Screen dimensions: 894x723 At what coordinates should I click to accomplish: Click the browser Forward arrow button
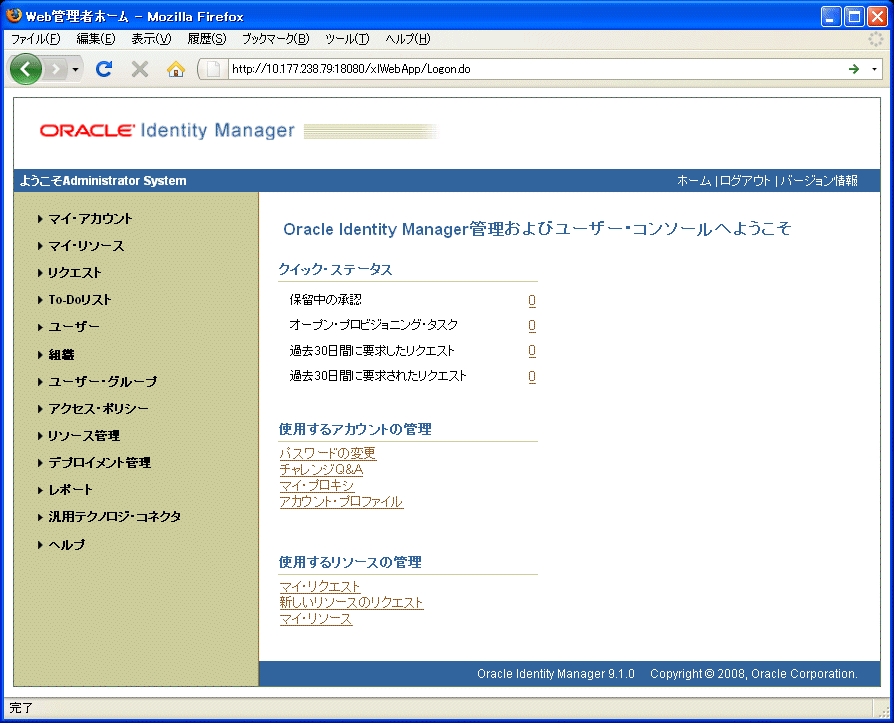(x=56, y=70)
